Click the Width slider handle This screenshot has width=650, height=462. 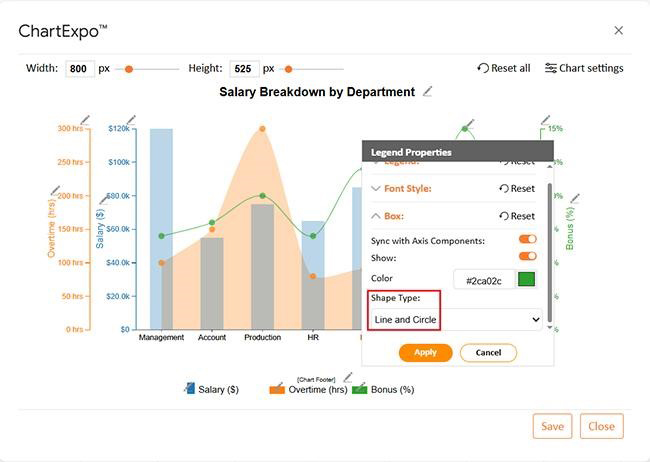click(x=127, y=69)
